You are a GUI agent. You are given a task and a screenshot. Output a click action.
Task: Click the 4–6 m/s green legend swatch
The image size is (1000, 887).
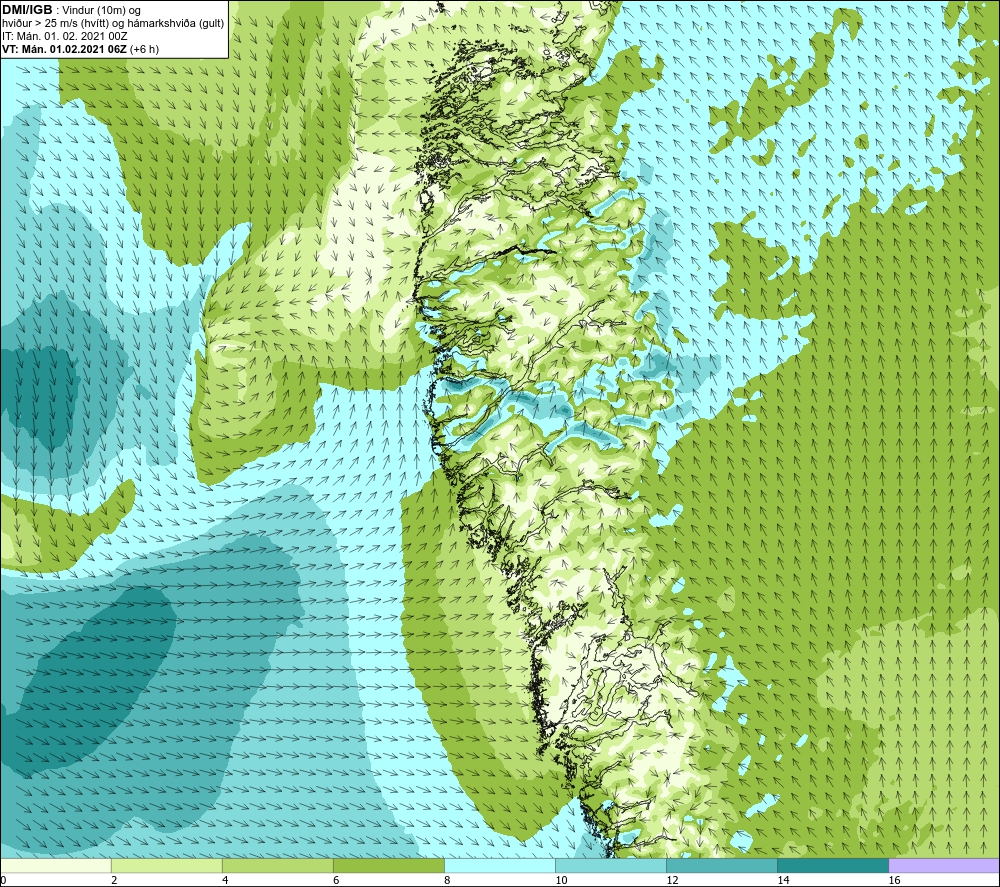[278, 866]
